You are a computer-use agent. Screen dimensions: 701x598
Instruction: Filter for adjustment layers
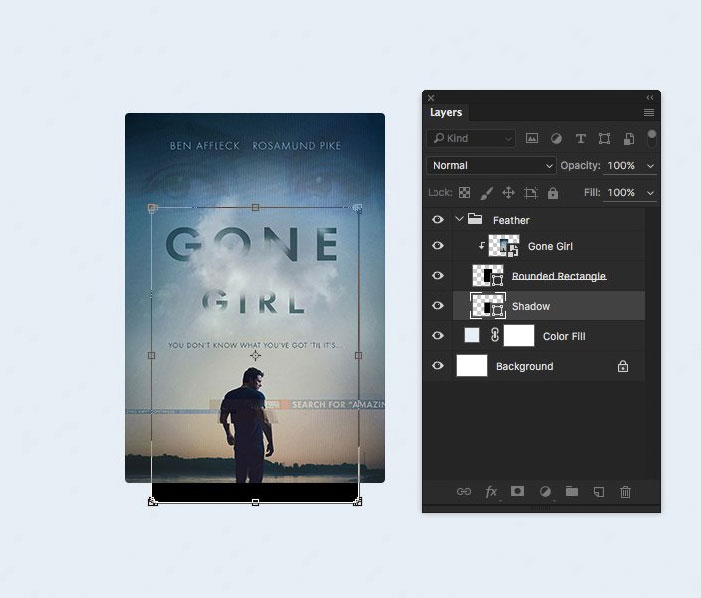point(557,139)
